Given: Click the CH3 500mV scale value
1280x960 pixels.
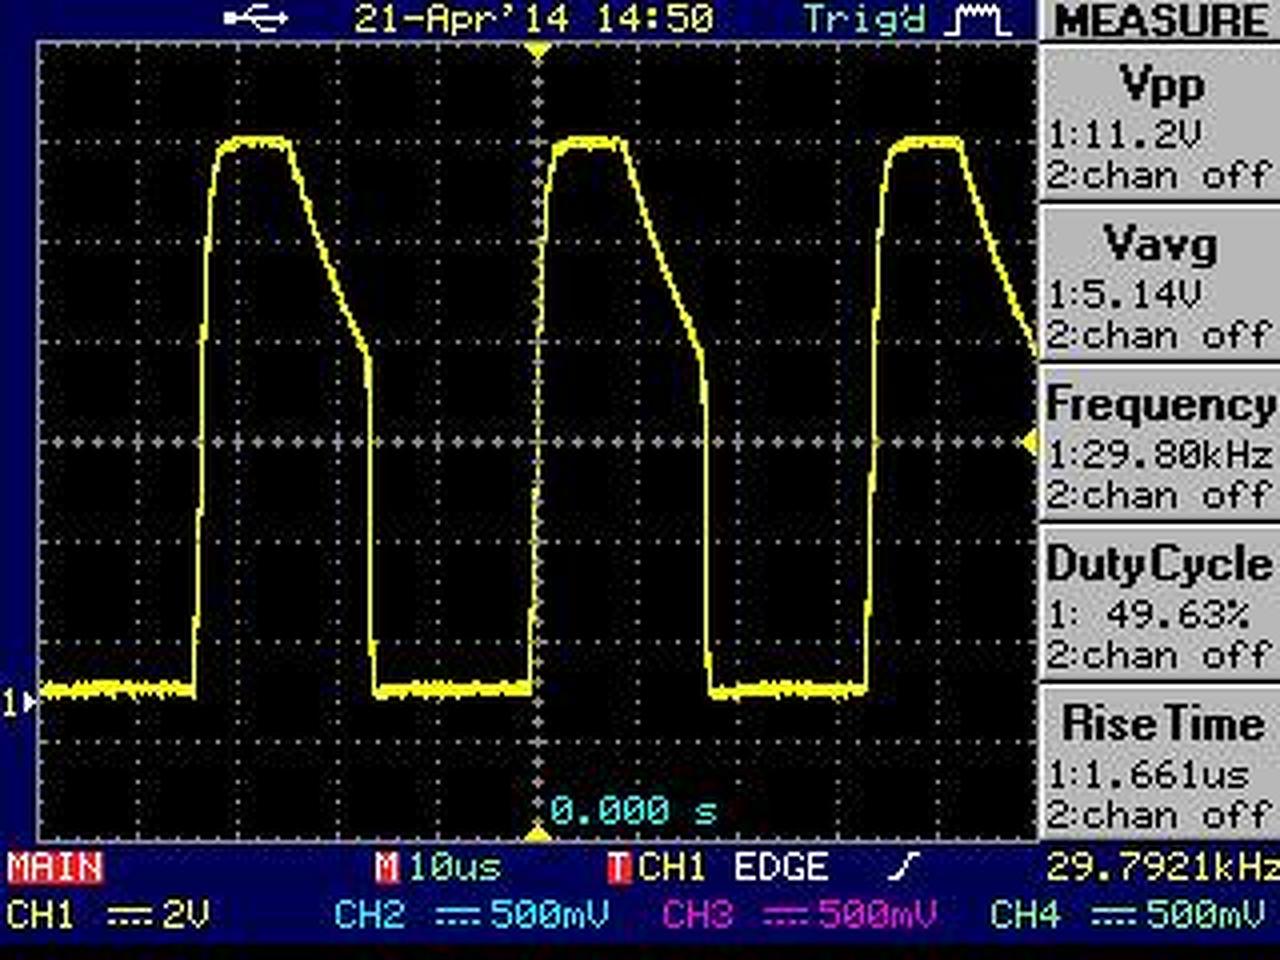Looking at the screenshot, I should coord(877,914).
